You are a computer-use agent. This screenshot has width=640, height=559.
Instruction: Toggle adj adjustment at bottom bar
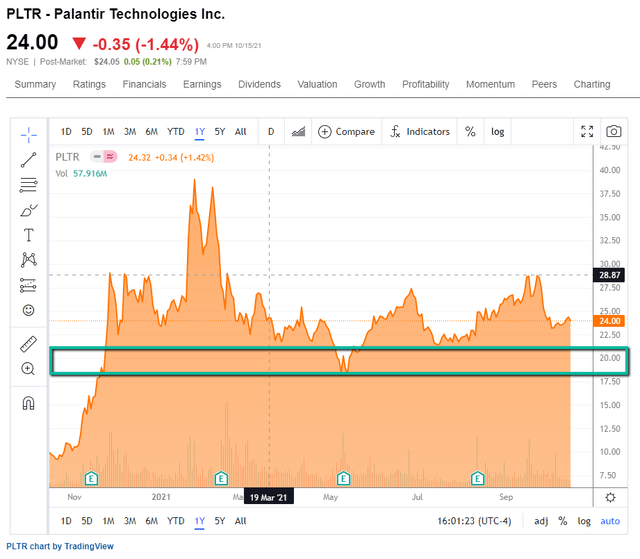(x=541, y=521)
